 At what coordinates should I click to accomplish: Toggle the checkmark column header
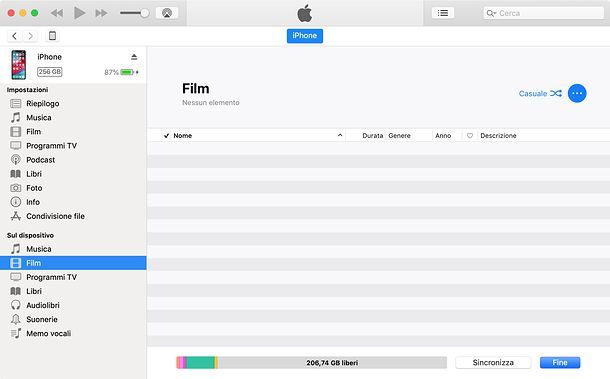click(x=167, y=135)
